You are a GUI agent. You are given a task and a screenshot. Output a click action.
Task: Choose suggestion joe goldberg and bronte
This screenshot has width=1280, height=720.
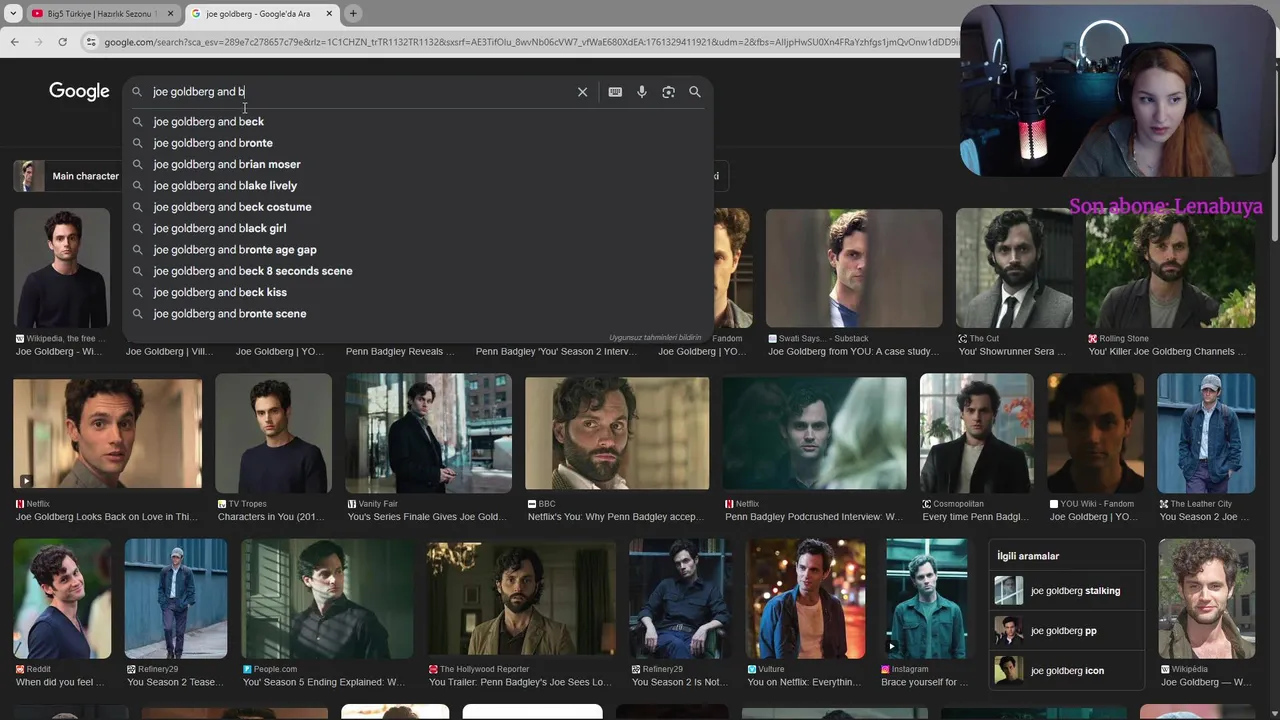coord(418,143)
